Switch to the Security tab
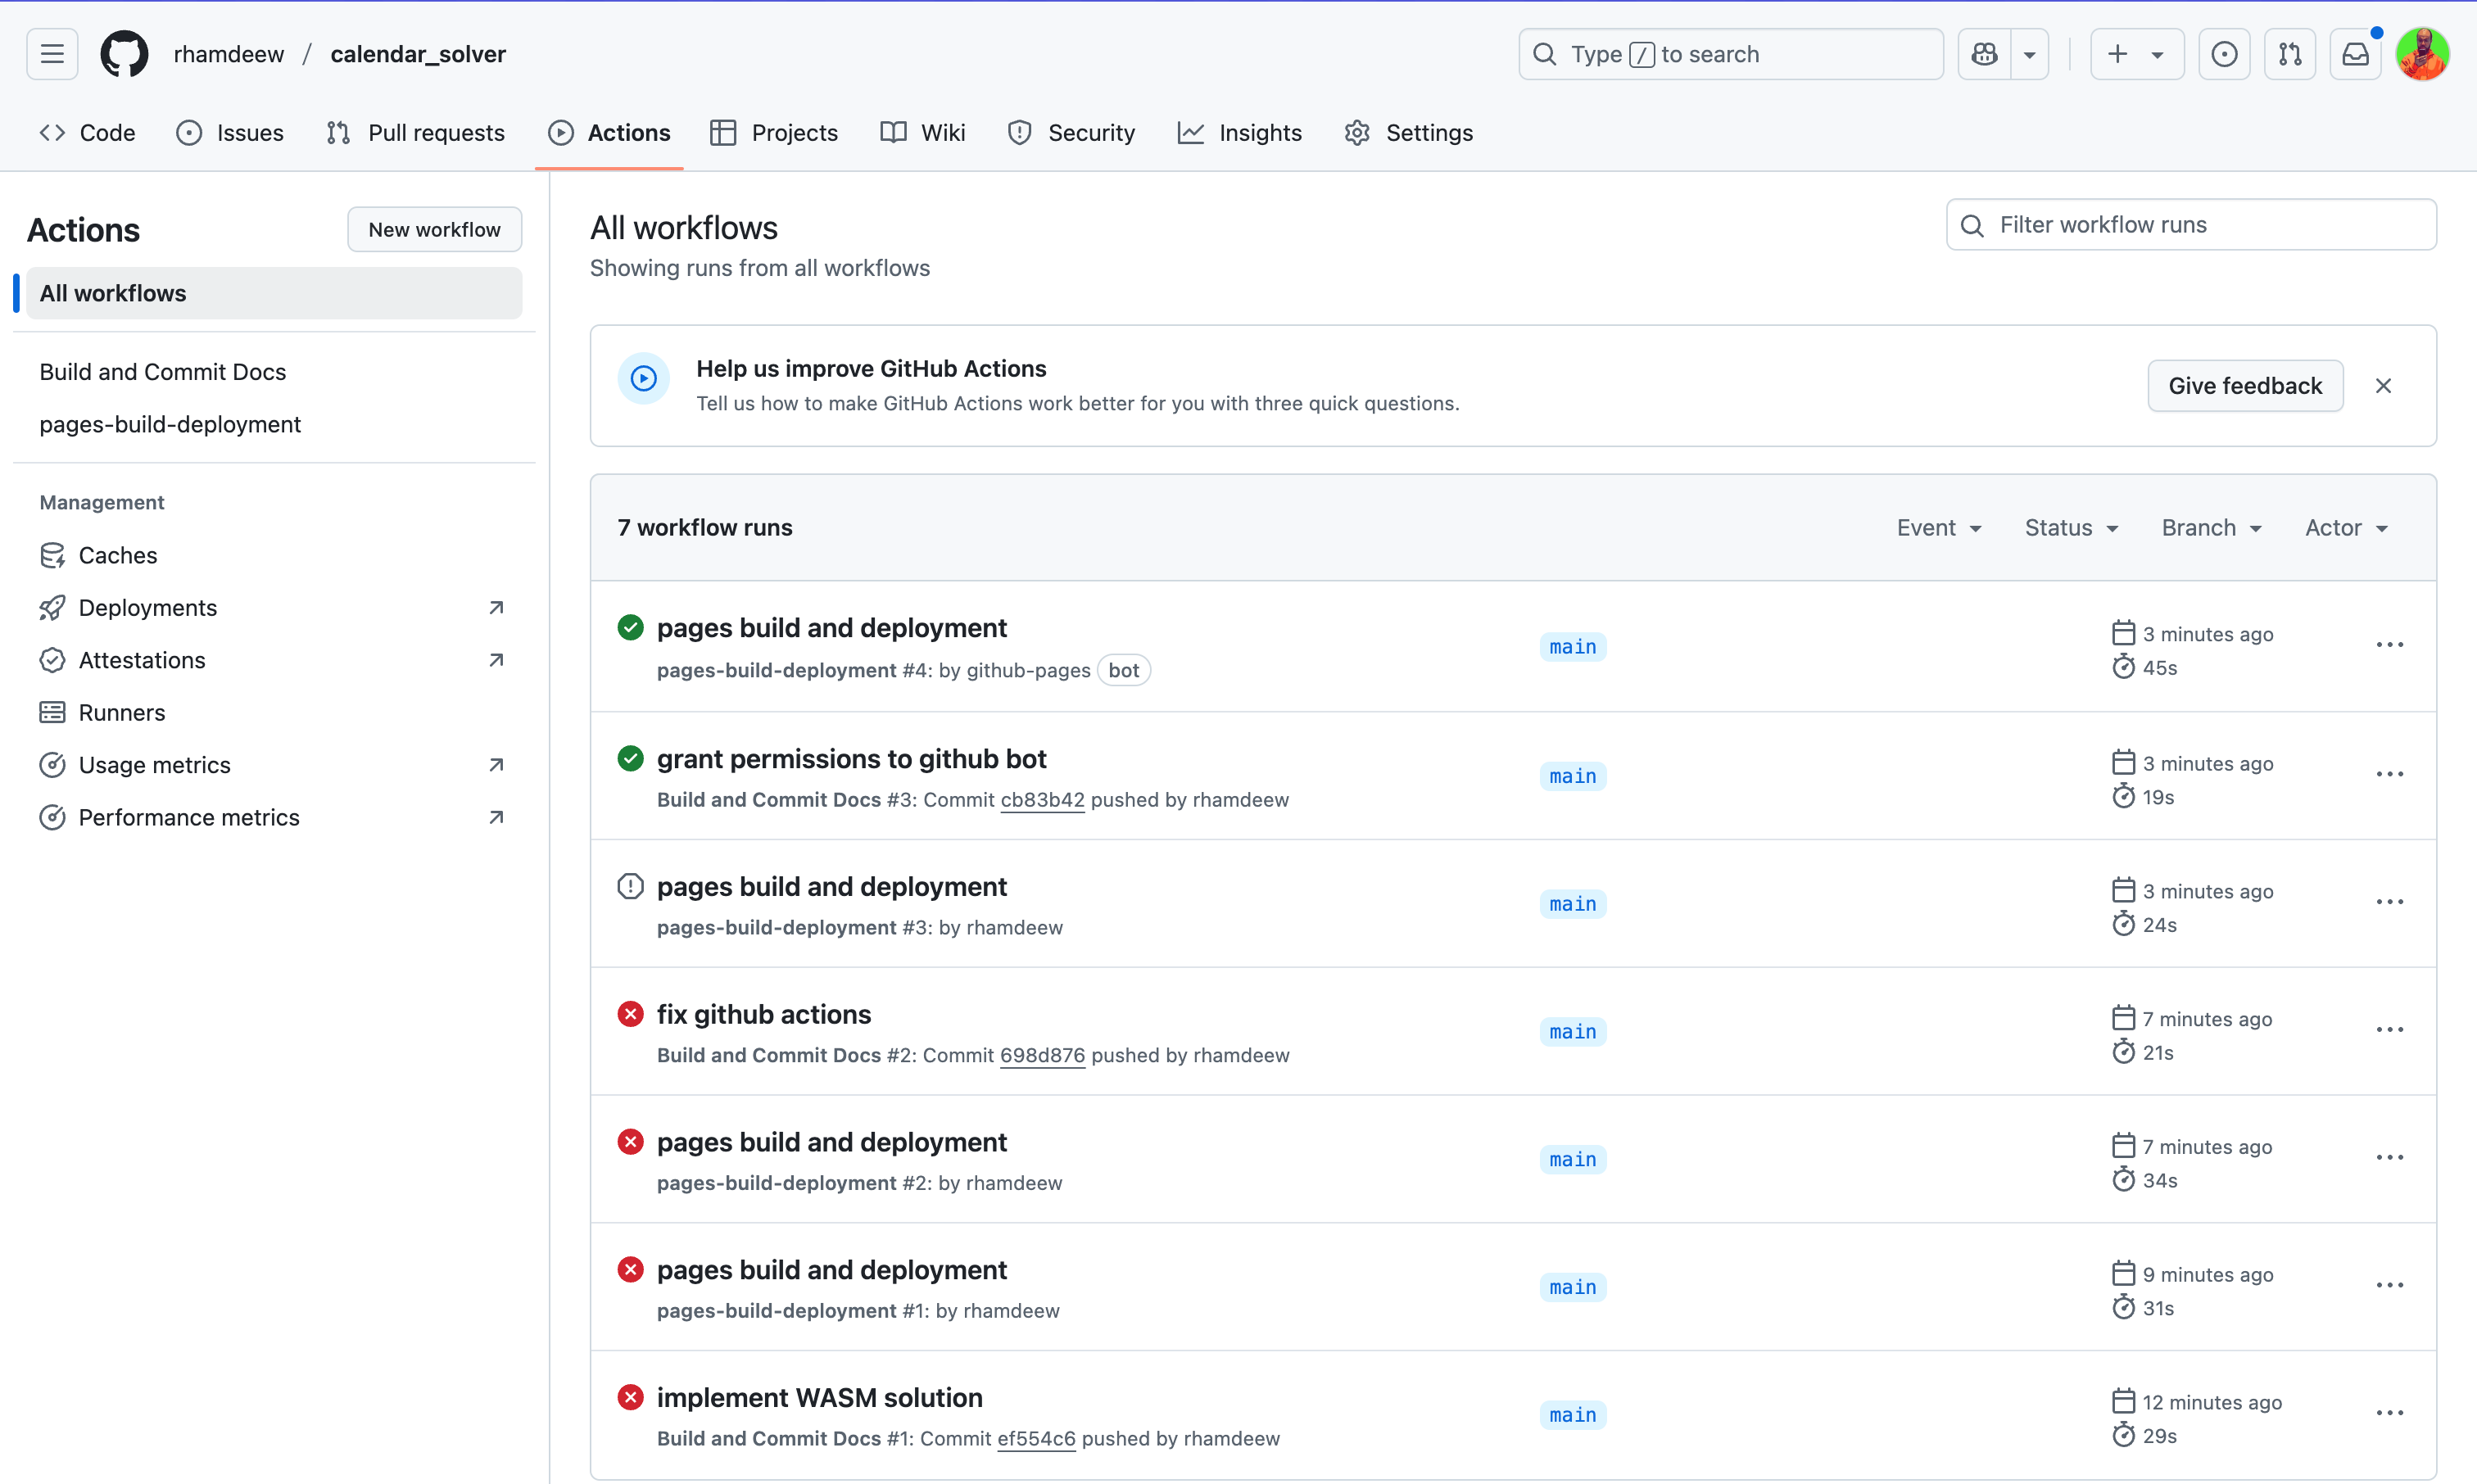Viewport: 2477px width, 1484px height. (1071, 133)
